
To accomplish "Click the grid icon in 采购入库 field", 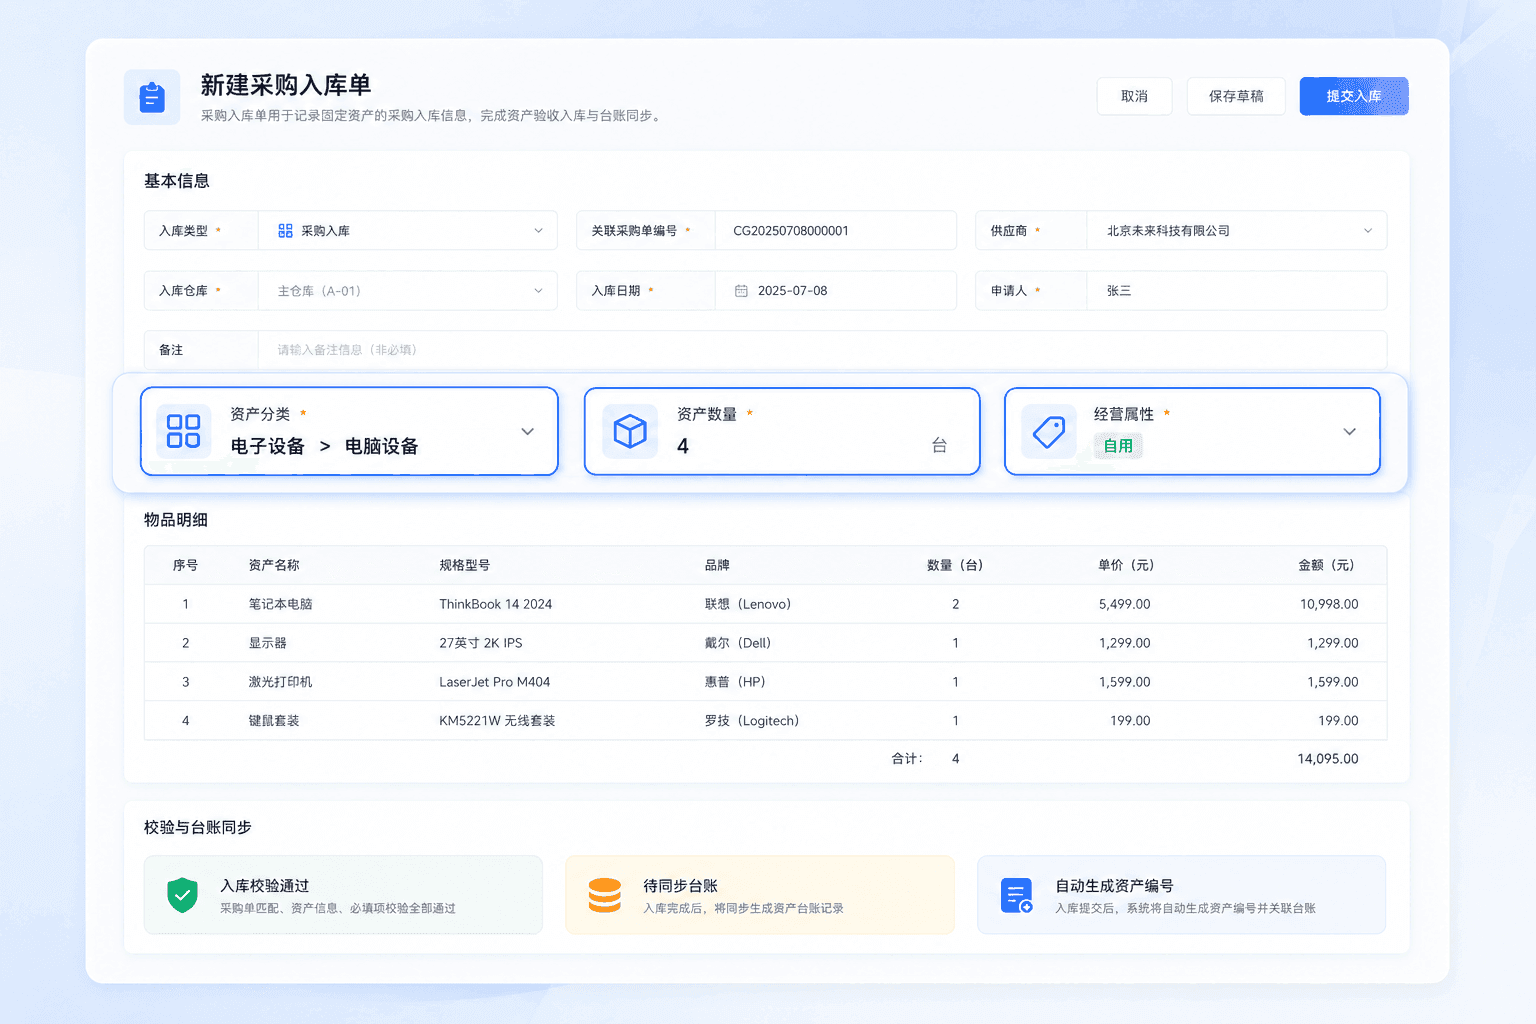I will [285, 231].
